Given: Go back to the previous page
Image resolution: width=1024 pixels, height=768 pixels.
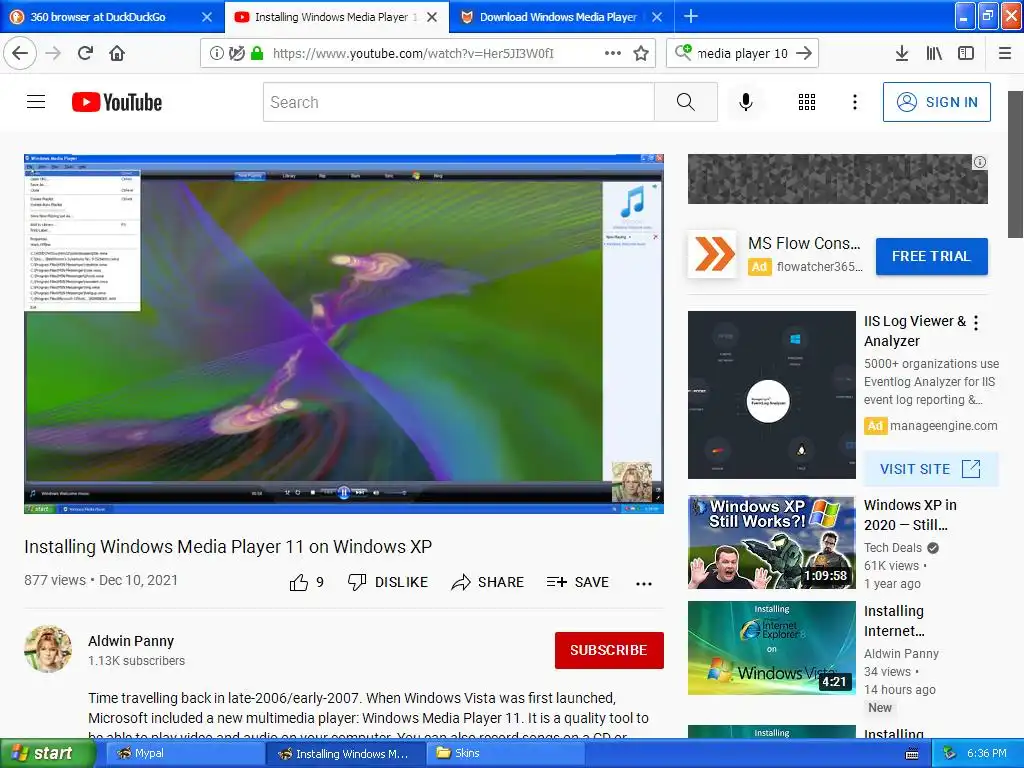Looking at the screenshot, I should coord(20,53).
